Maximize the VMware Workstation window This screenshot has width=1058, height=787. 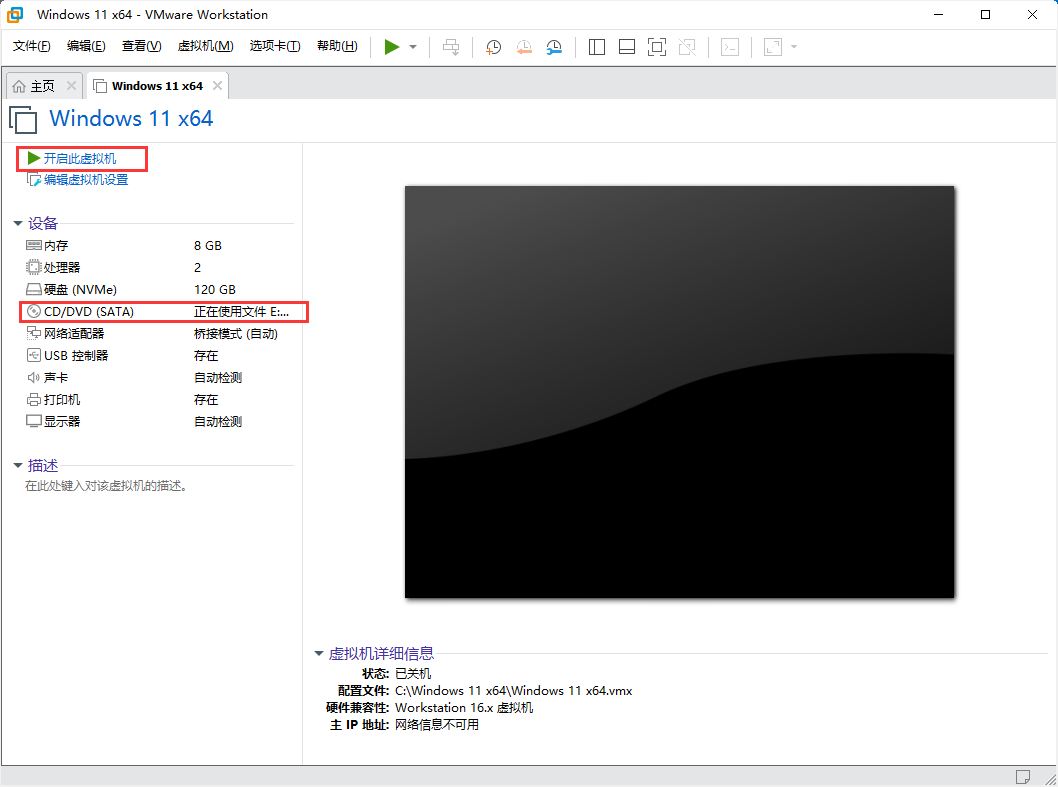coord(985,14)
